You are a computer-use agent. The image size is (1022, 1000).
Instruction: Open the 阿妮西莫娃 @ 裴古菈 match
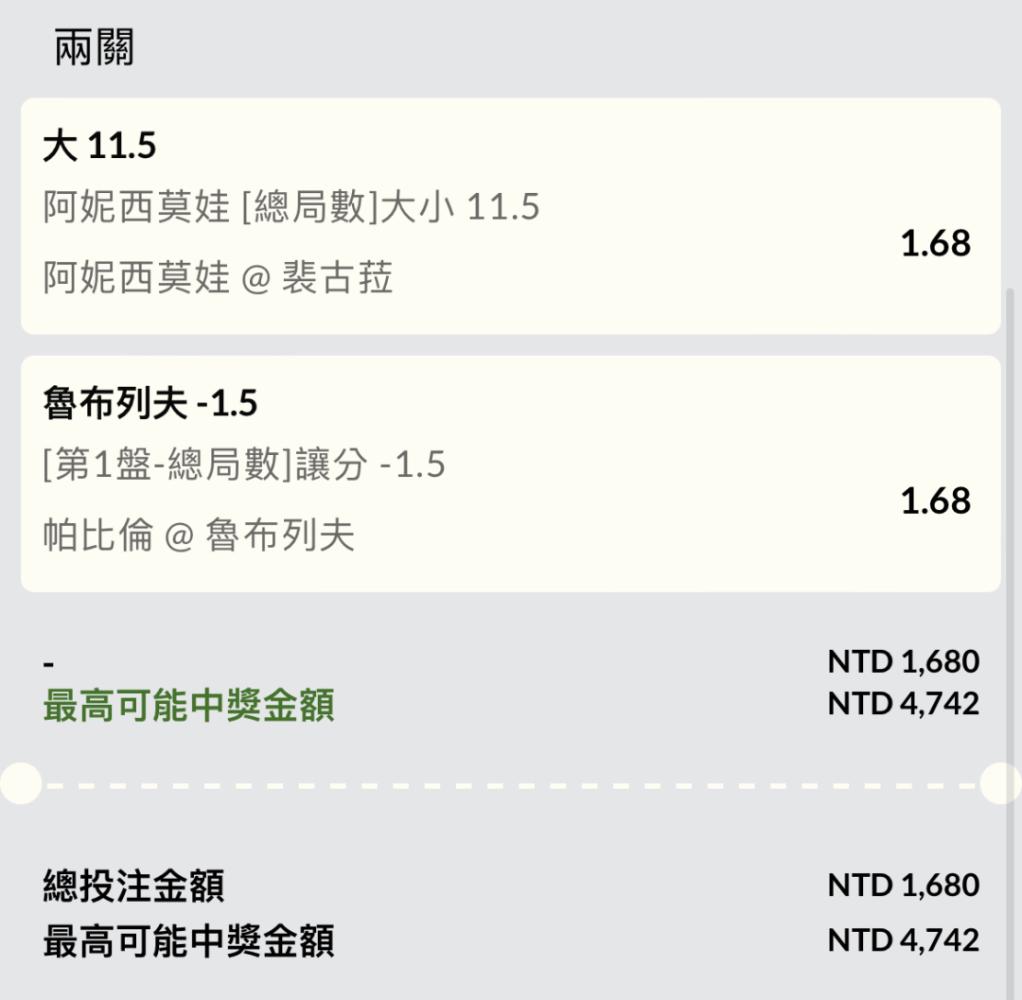click(218, 277)
